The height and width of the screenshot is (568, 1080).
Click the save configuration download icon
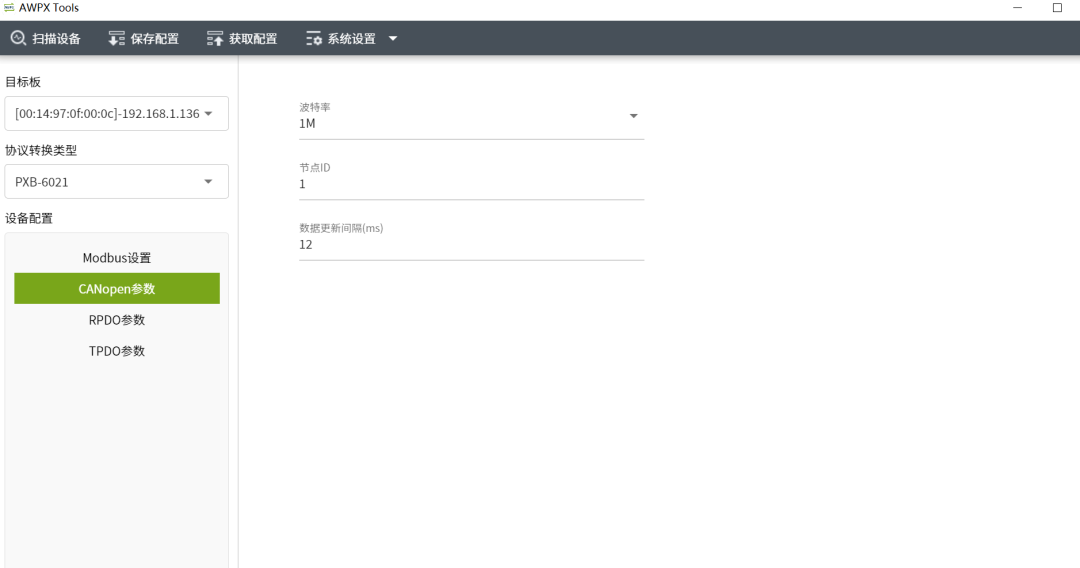click(116, 39)
